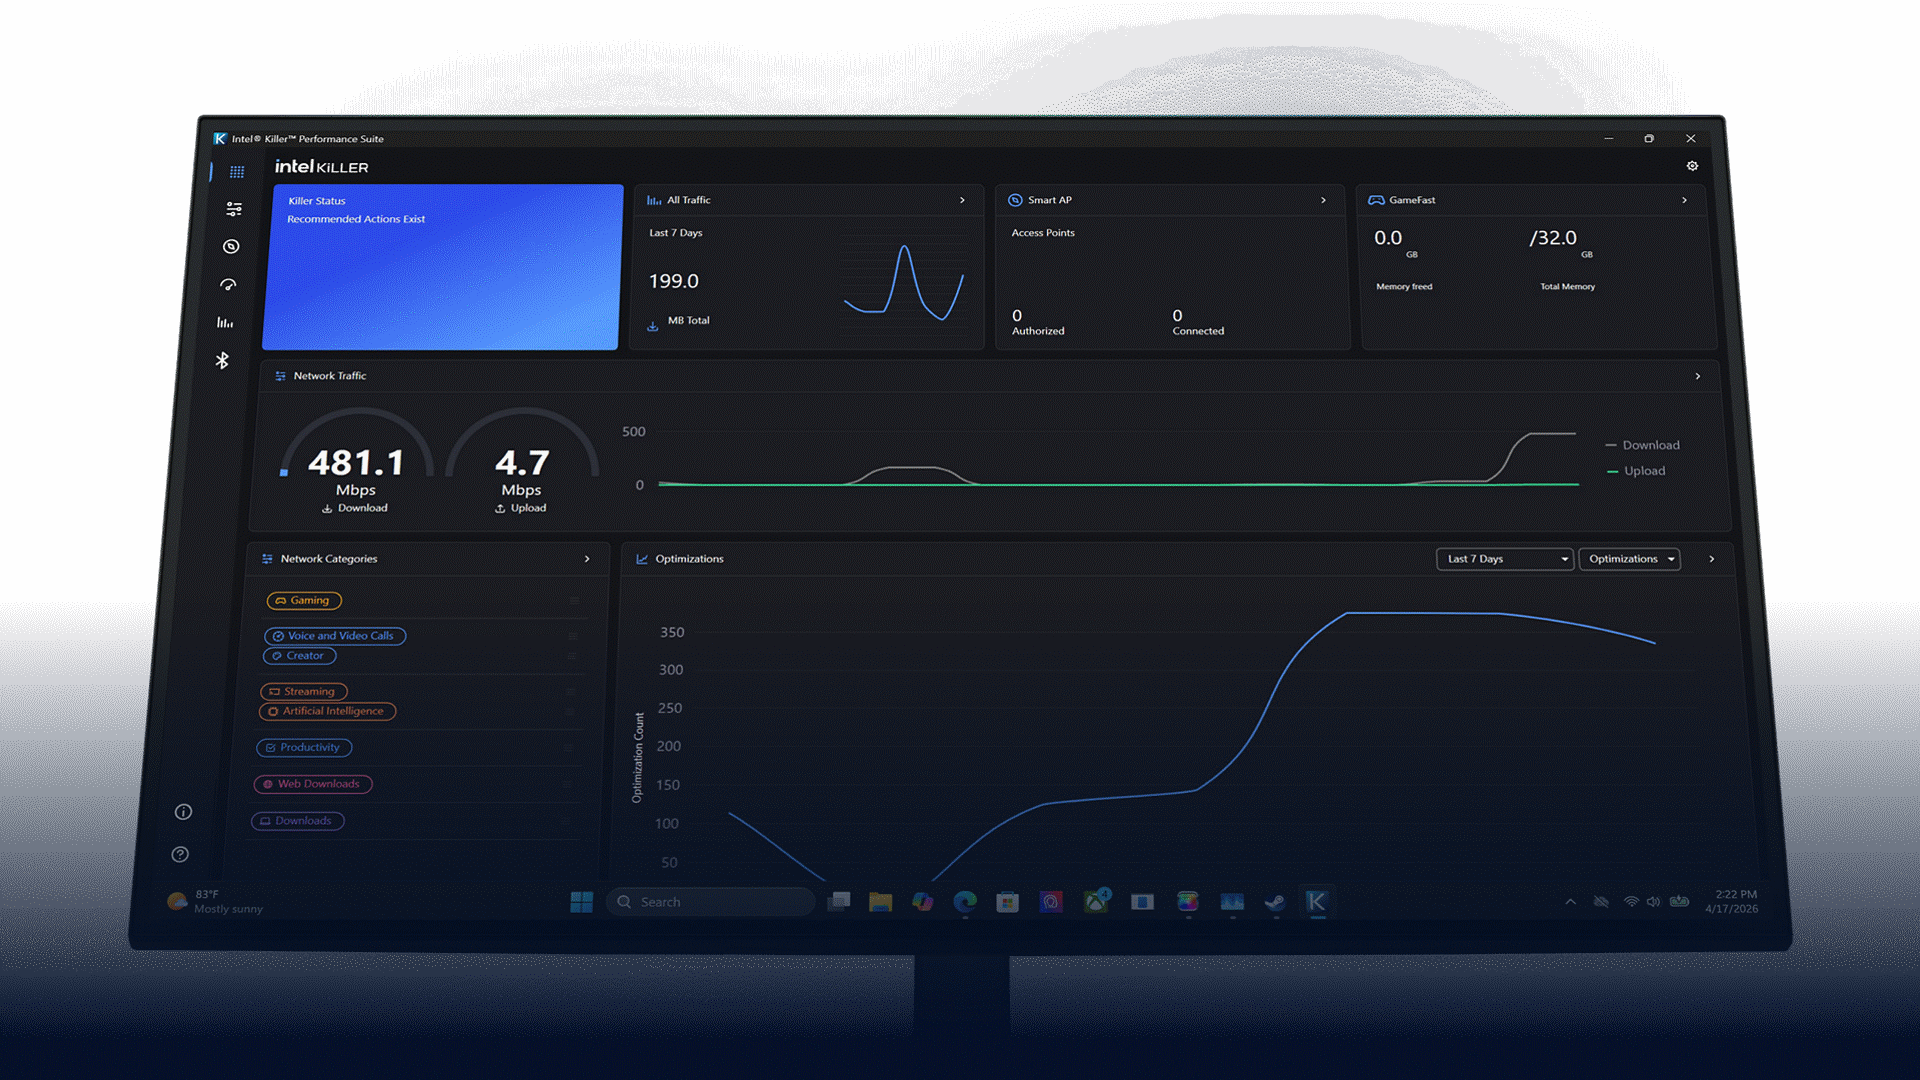Expand the GameFast card chevron

(1685, 200)
